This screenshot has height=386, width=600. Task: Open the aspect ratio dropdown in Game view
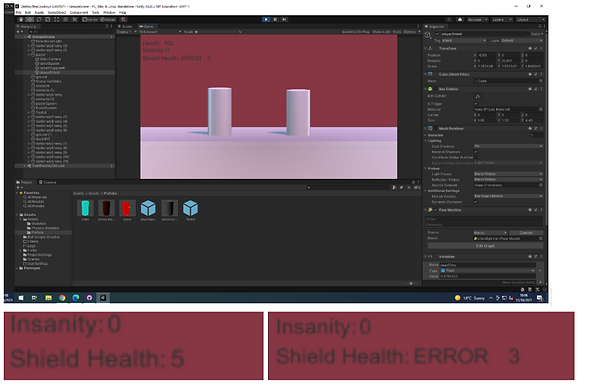tap(160, 32)
